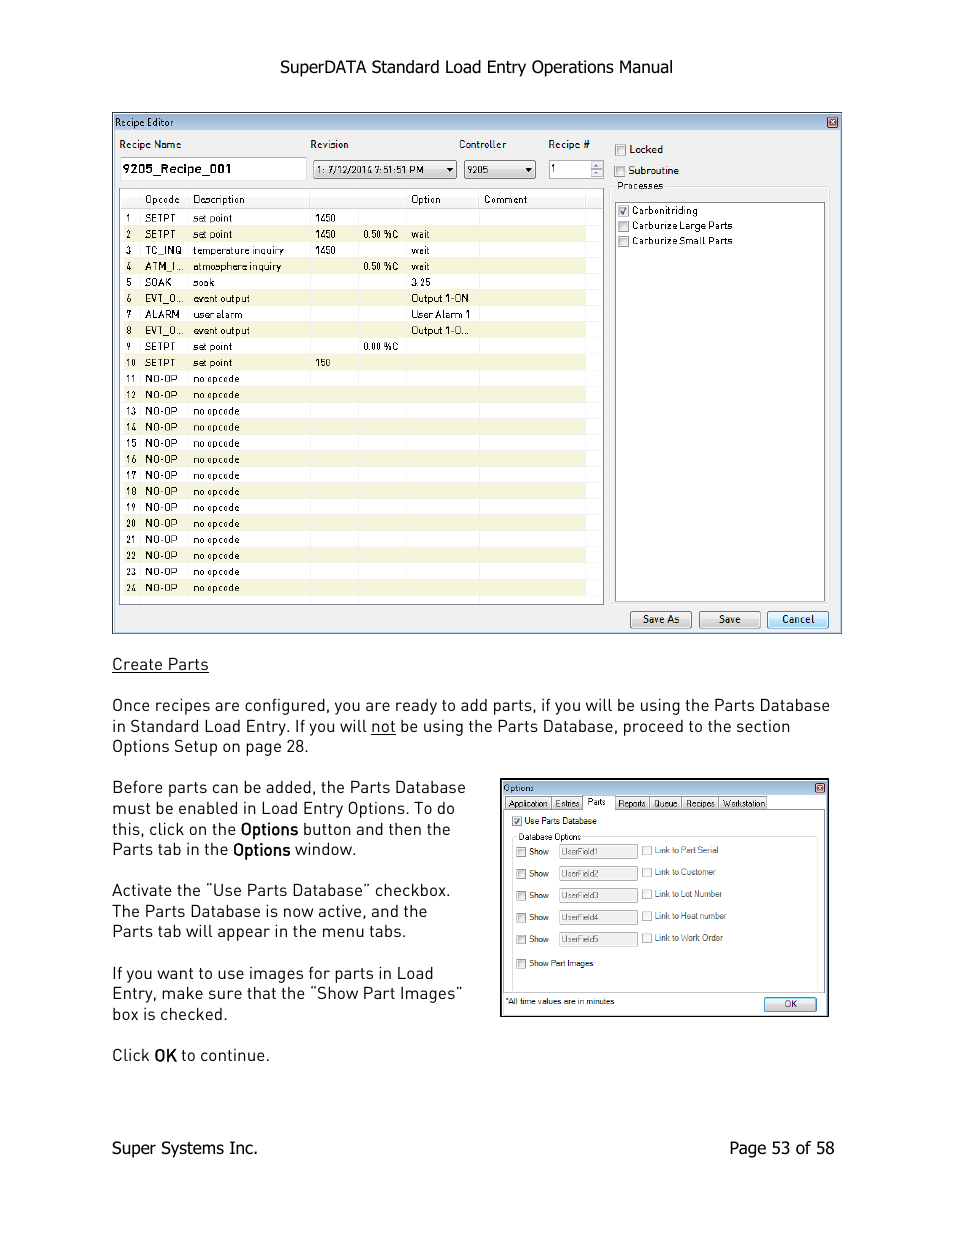Click the 'Output 1-ON' option cell
Image resolution: width=954 pixels, height=1235 pixels.
coord(440,299)
